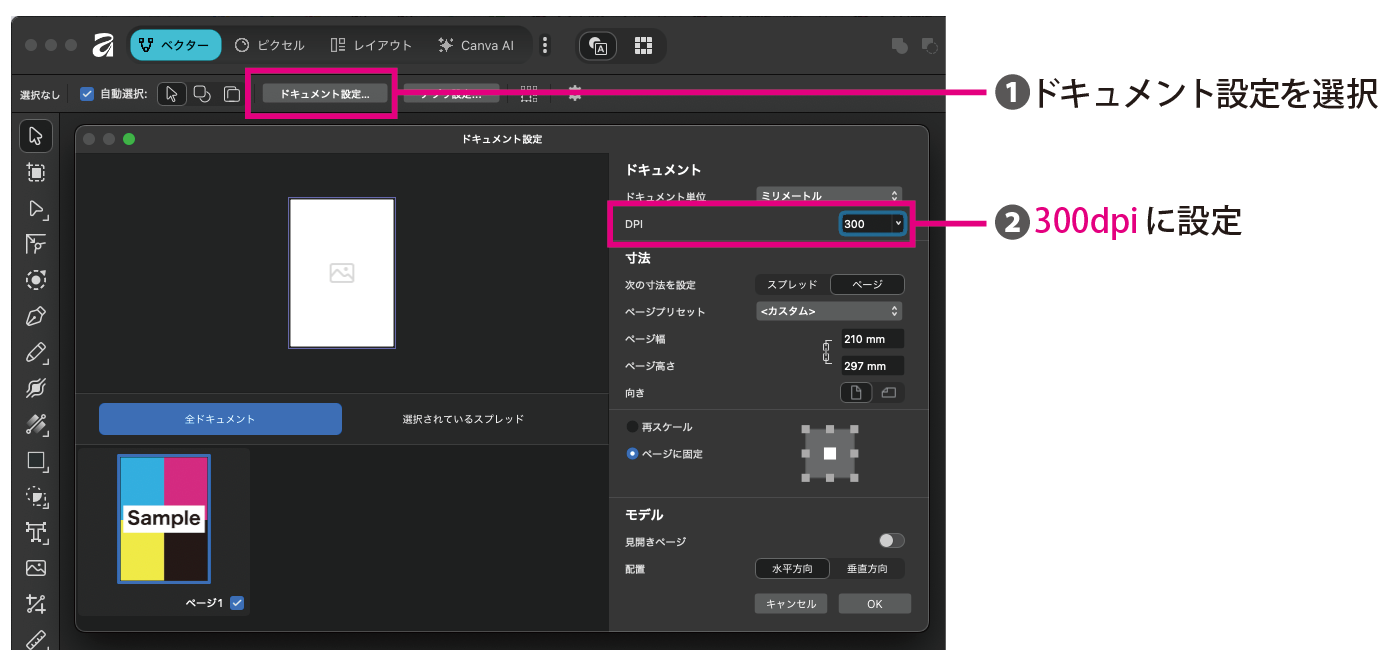Uncheck the 自動選択 checkbox
Screen dimensions: 1389x666
pyautogui.click(x=87, y=94)
